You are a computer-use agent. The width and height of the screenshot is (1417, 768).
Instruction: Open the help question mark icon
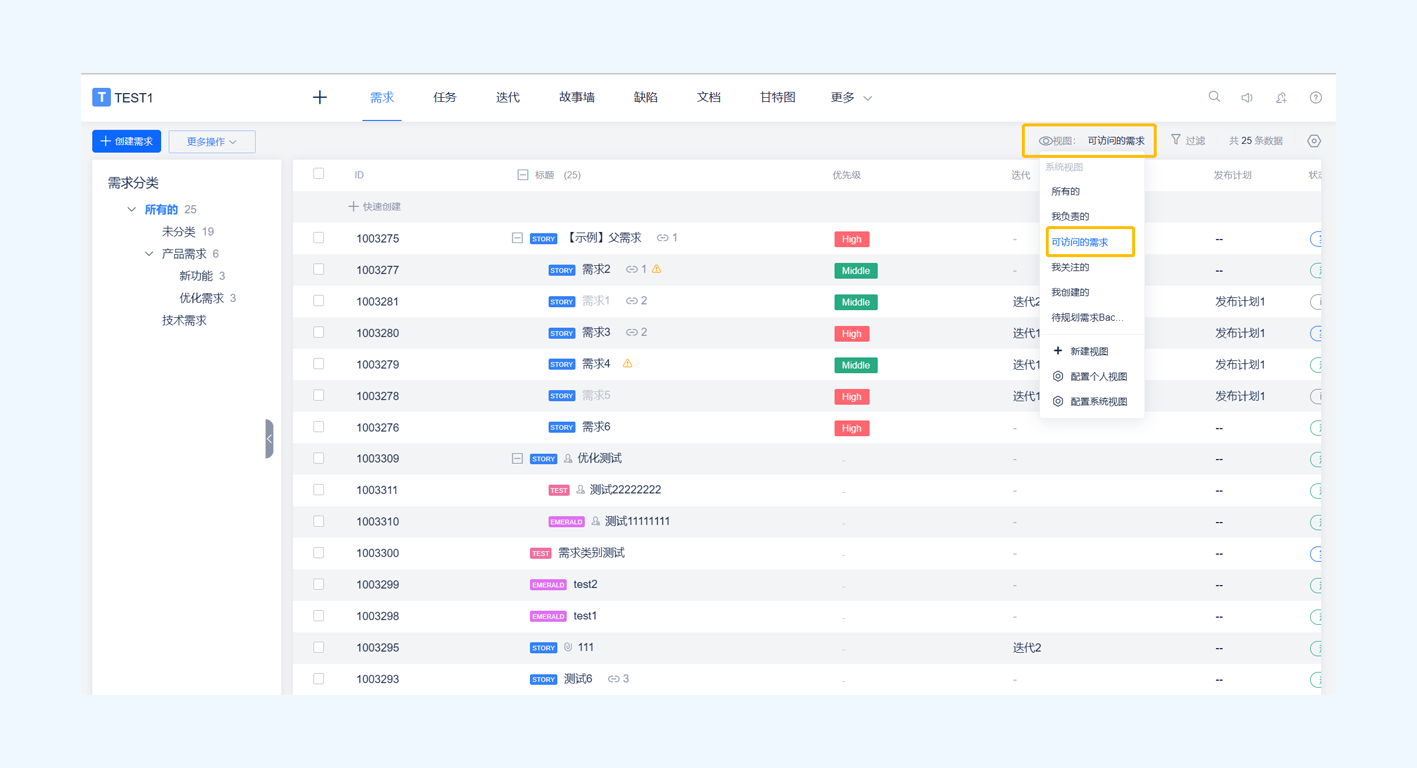coord(1316,98)
